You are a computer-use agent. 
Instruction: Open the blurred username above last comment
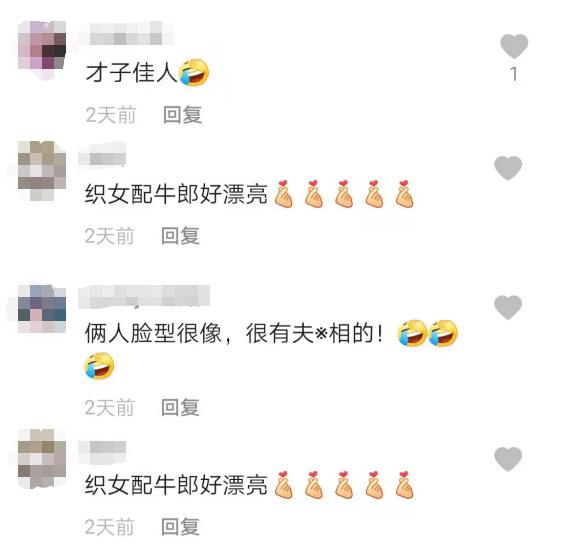point(102,452)
